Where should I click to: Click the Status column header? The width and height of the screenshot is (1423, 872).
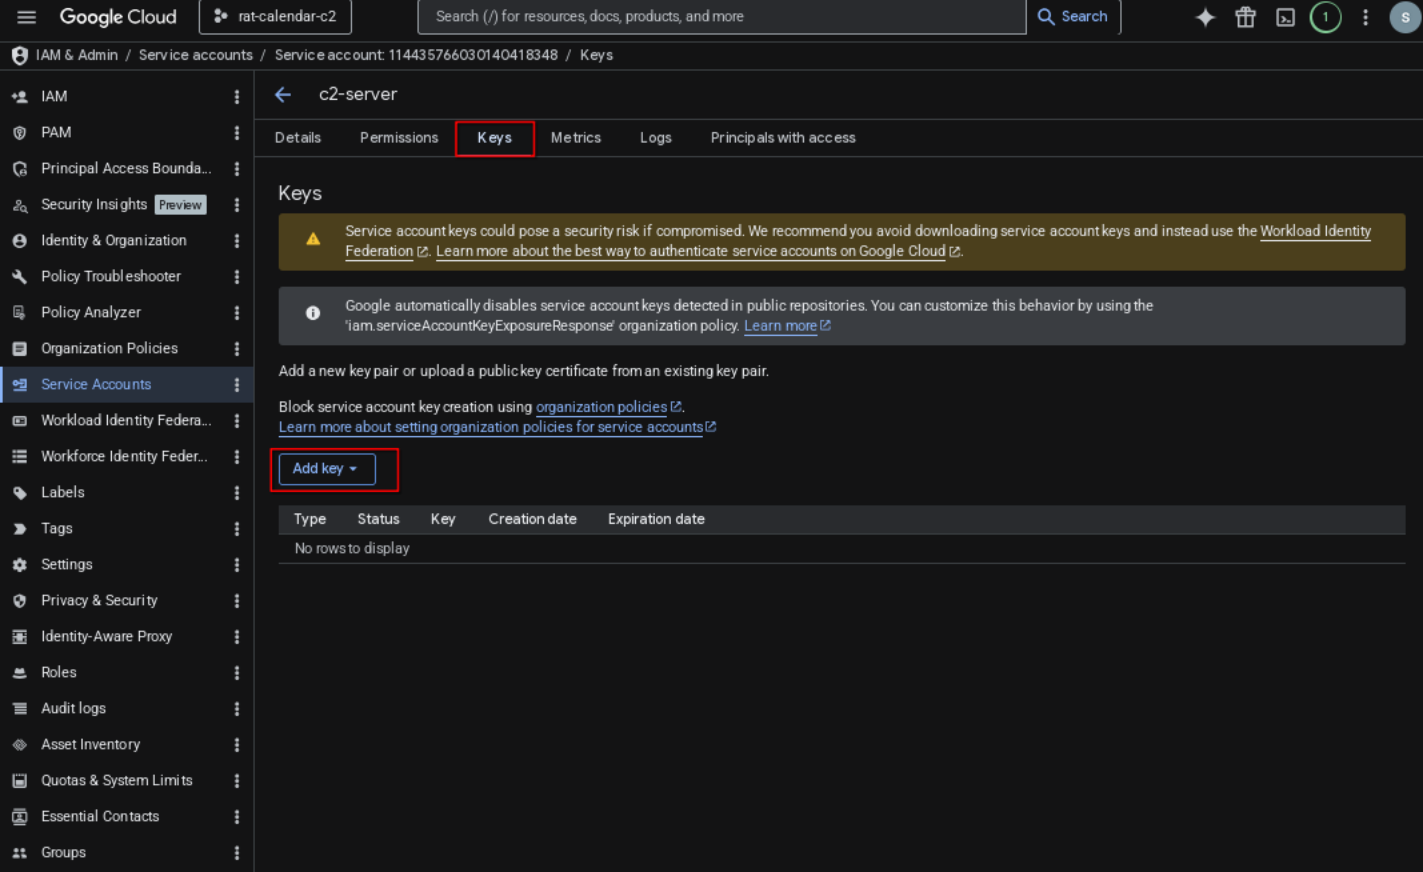pyautogui.click(x=378, y=519)
